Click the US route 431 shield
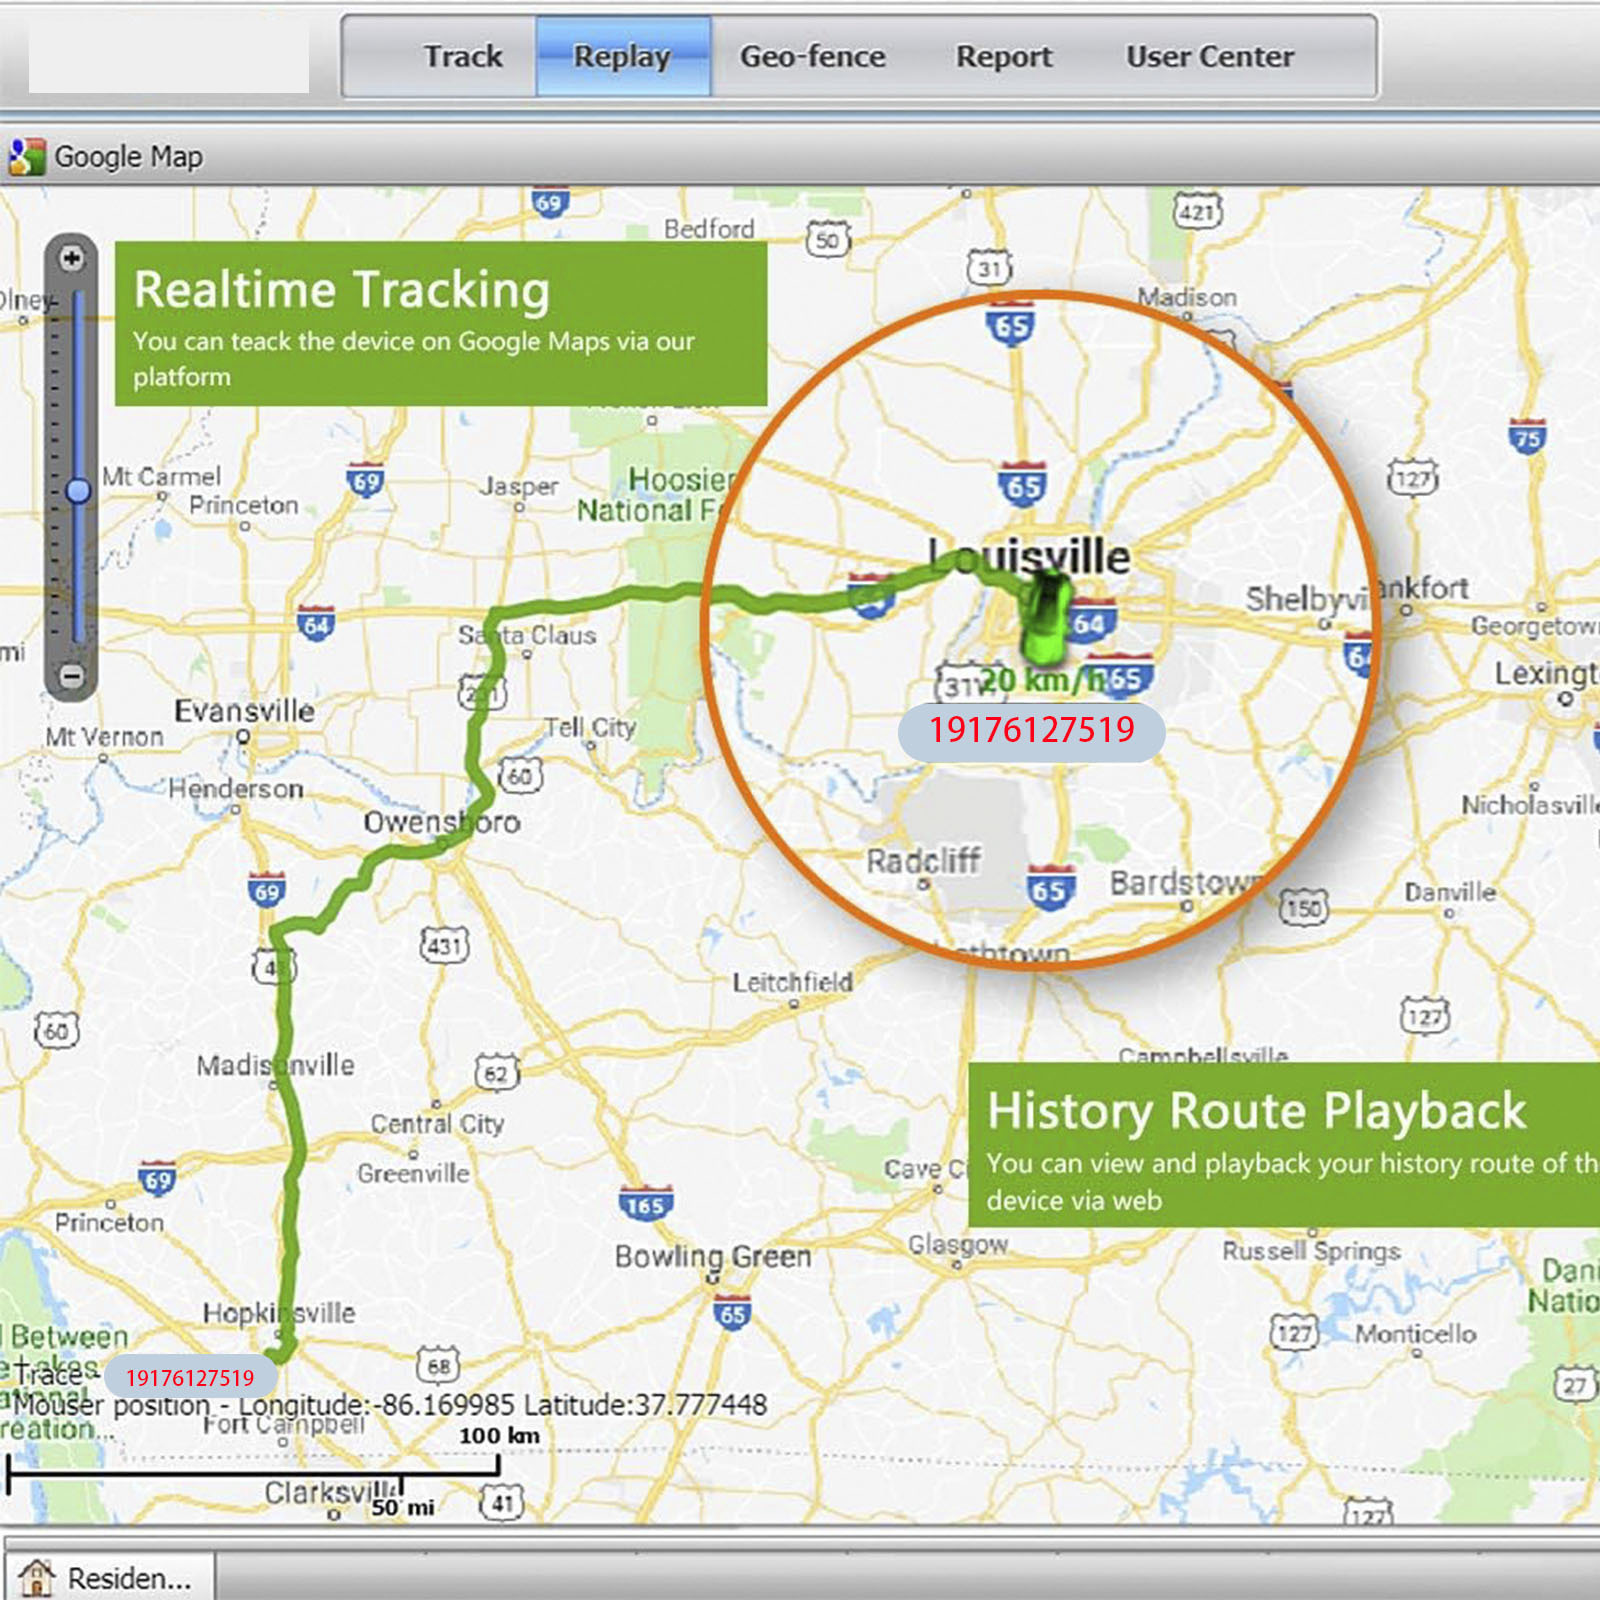The image size is (1600, 1600). pos(445,945)
